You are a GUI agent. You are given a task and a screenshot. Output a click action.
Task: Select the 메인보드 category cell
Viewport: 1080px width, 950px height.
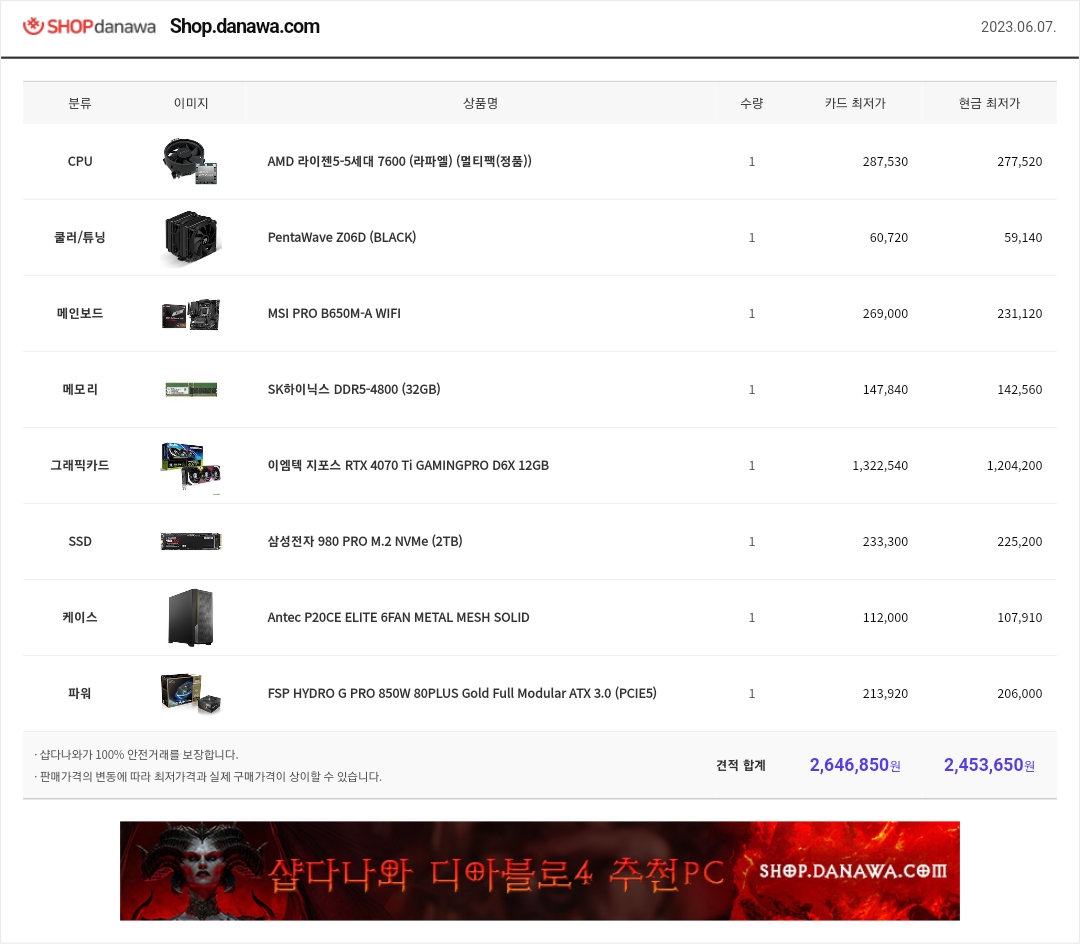80,313
